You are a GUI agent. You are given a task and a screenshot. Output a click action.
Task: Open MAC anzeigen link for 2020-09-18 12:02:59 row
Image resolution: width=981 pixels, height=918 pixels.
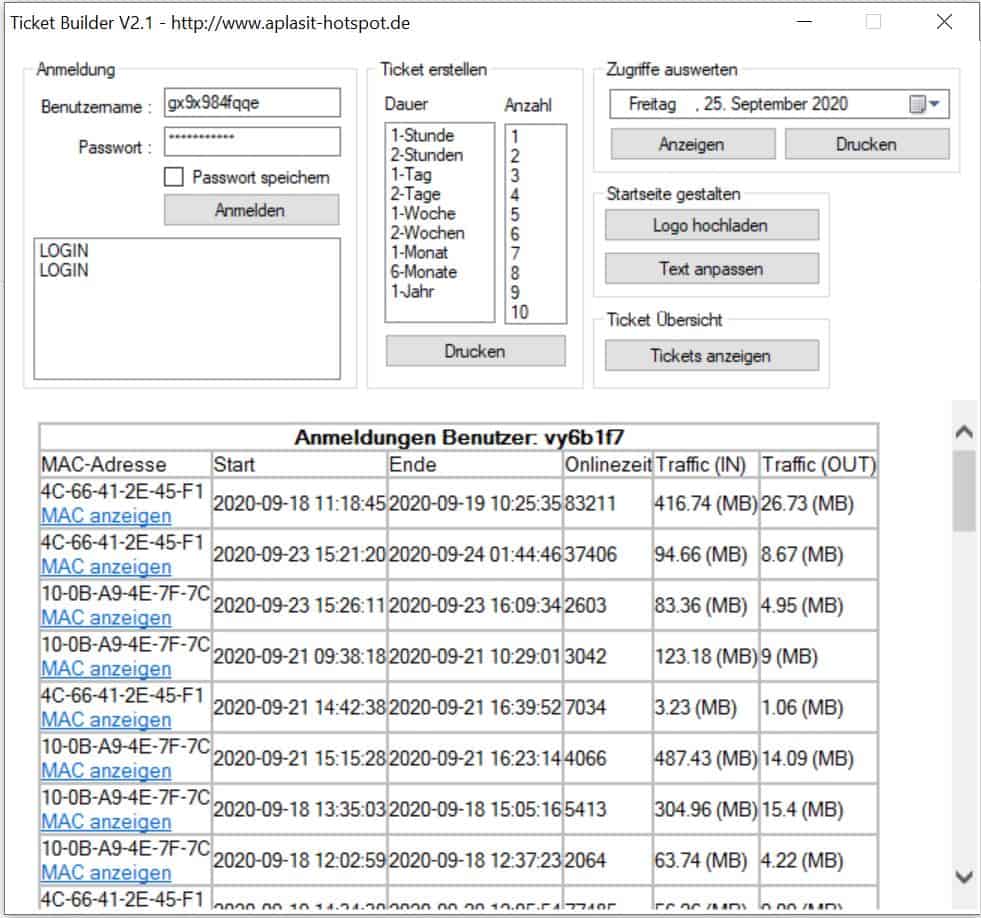tap(106, 872)
